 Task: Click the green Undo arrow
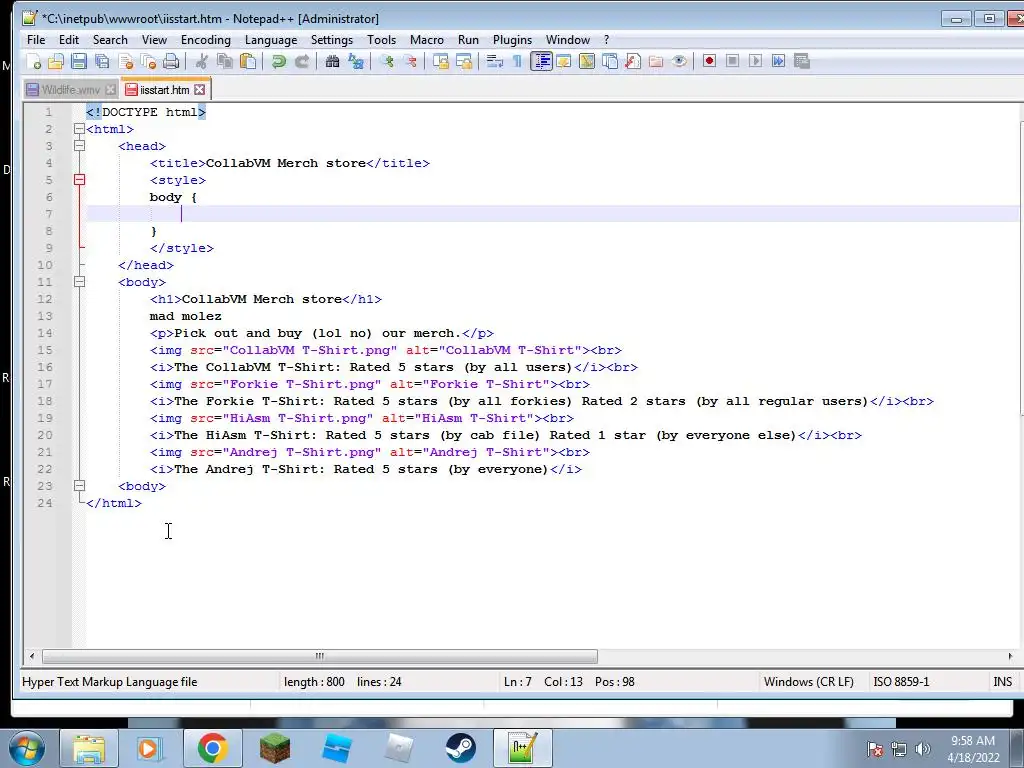click(279, 61)
